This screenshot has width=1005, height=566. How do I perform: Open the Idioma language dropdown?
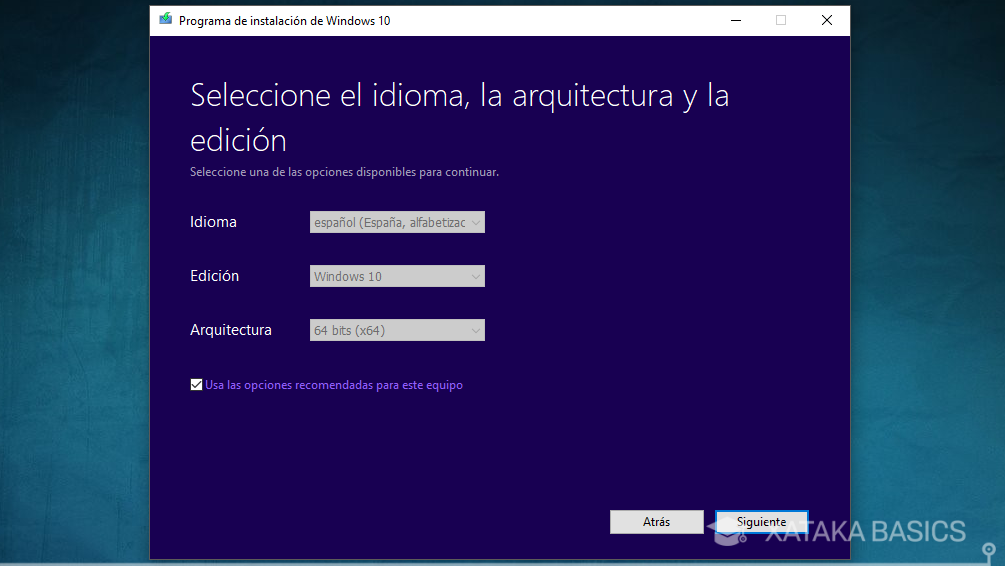coord(397,222)
